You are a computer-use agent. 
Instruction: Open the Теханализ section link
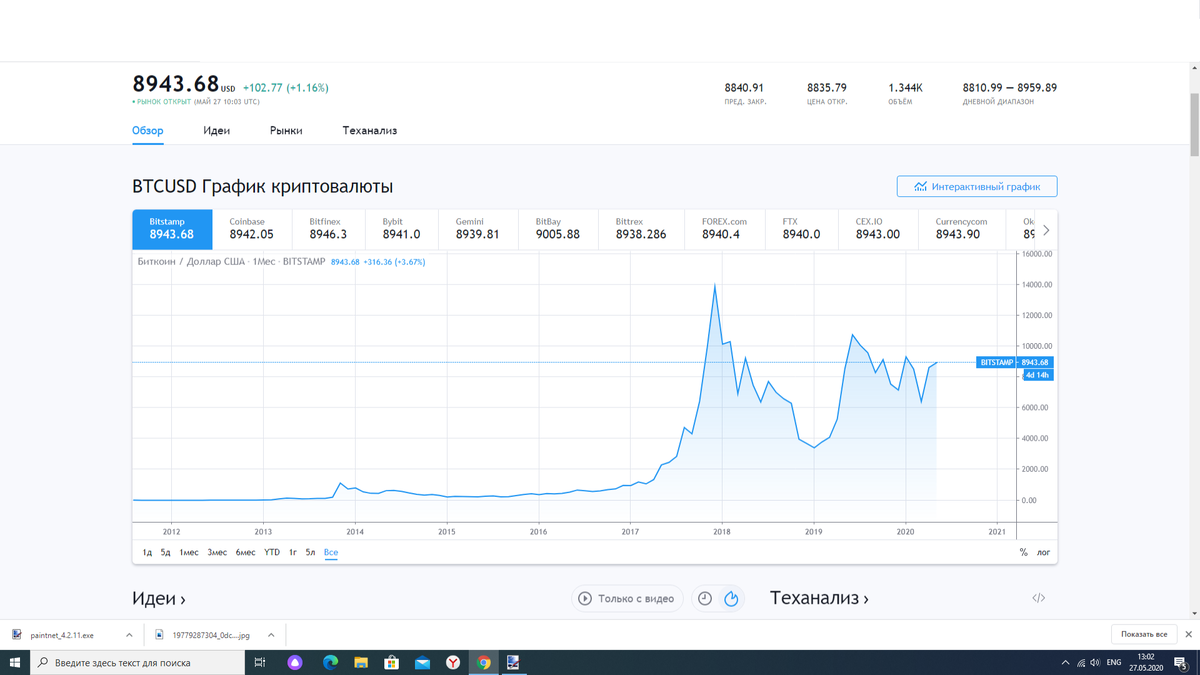click(x=819, y=598)
